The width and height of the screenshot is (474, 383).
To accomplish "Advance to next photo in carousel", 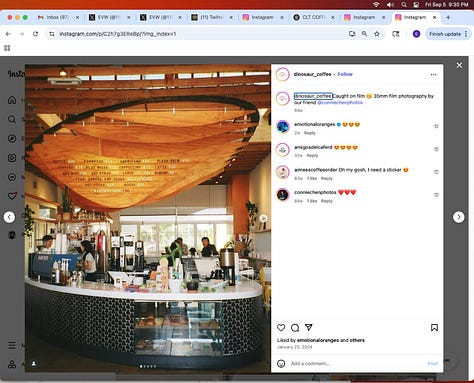I will pyautogui.click(x=263, y=218).
